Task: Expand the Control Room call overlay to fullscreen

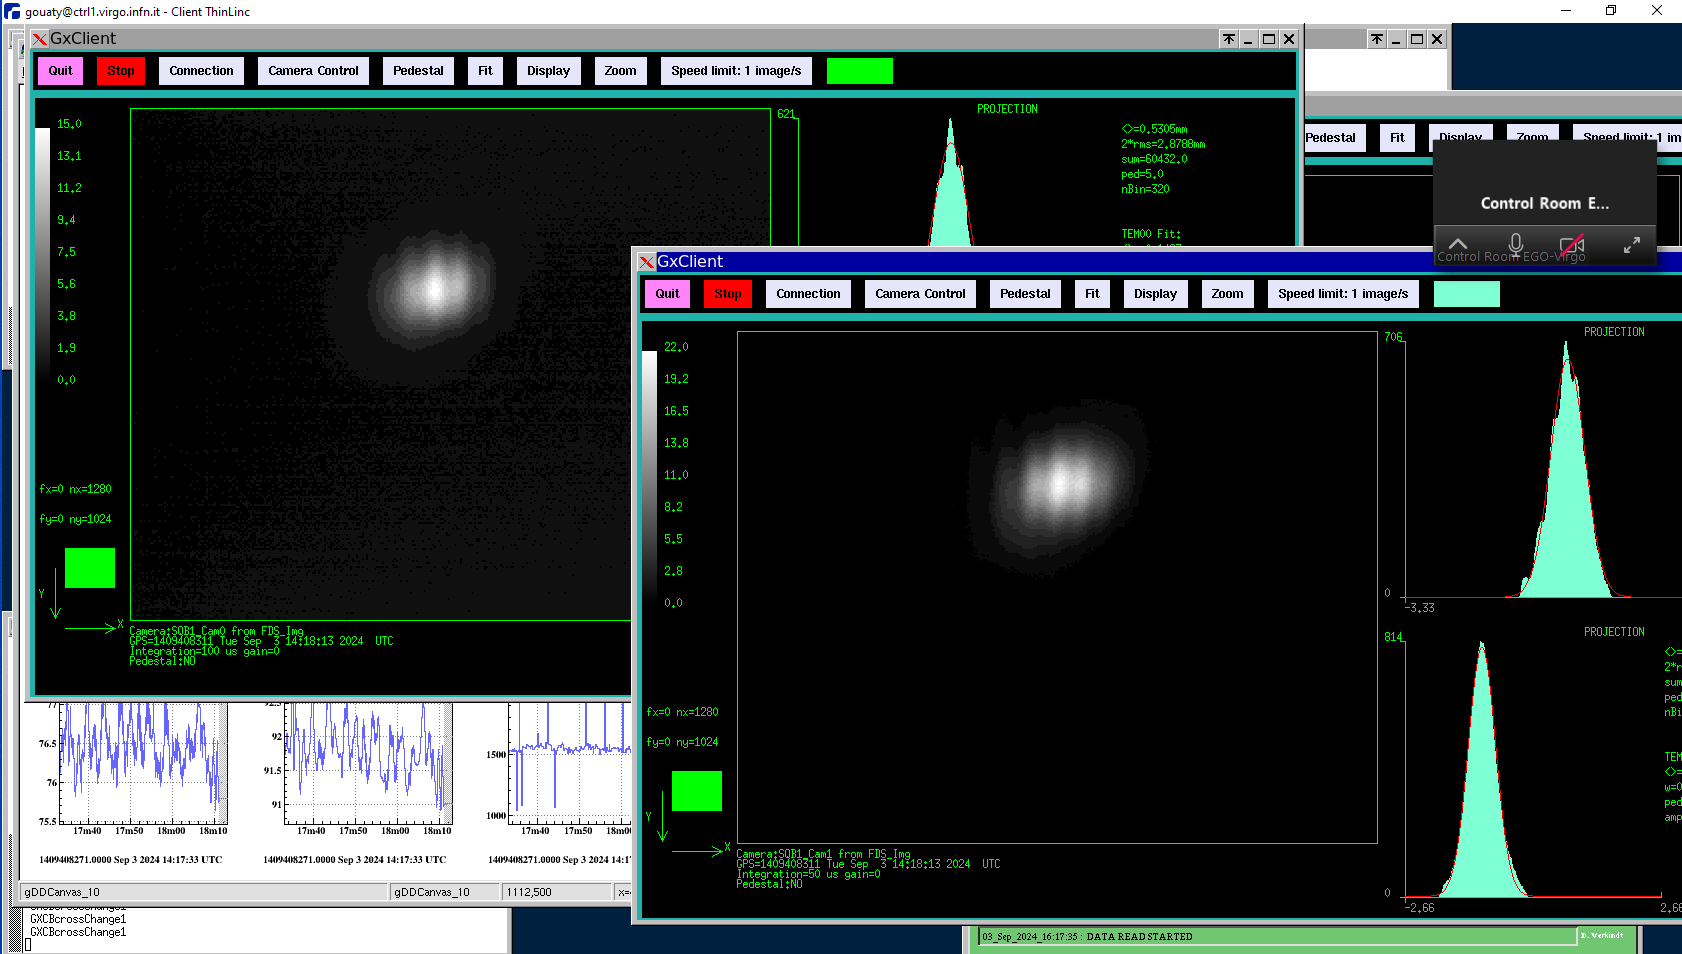Action: click(1631, 244)
